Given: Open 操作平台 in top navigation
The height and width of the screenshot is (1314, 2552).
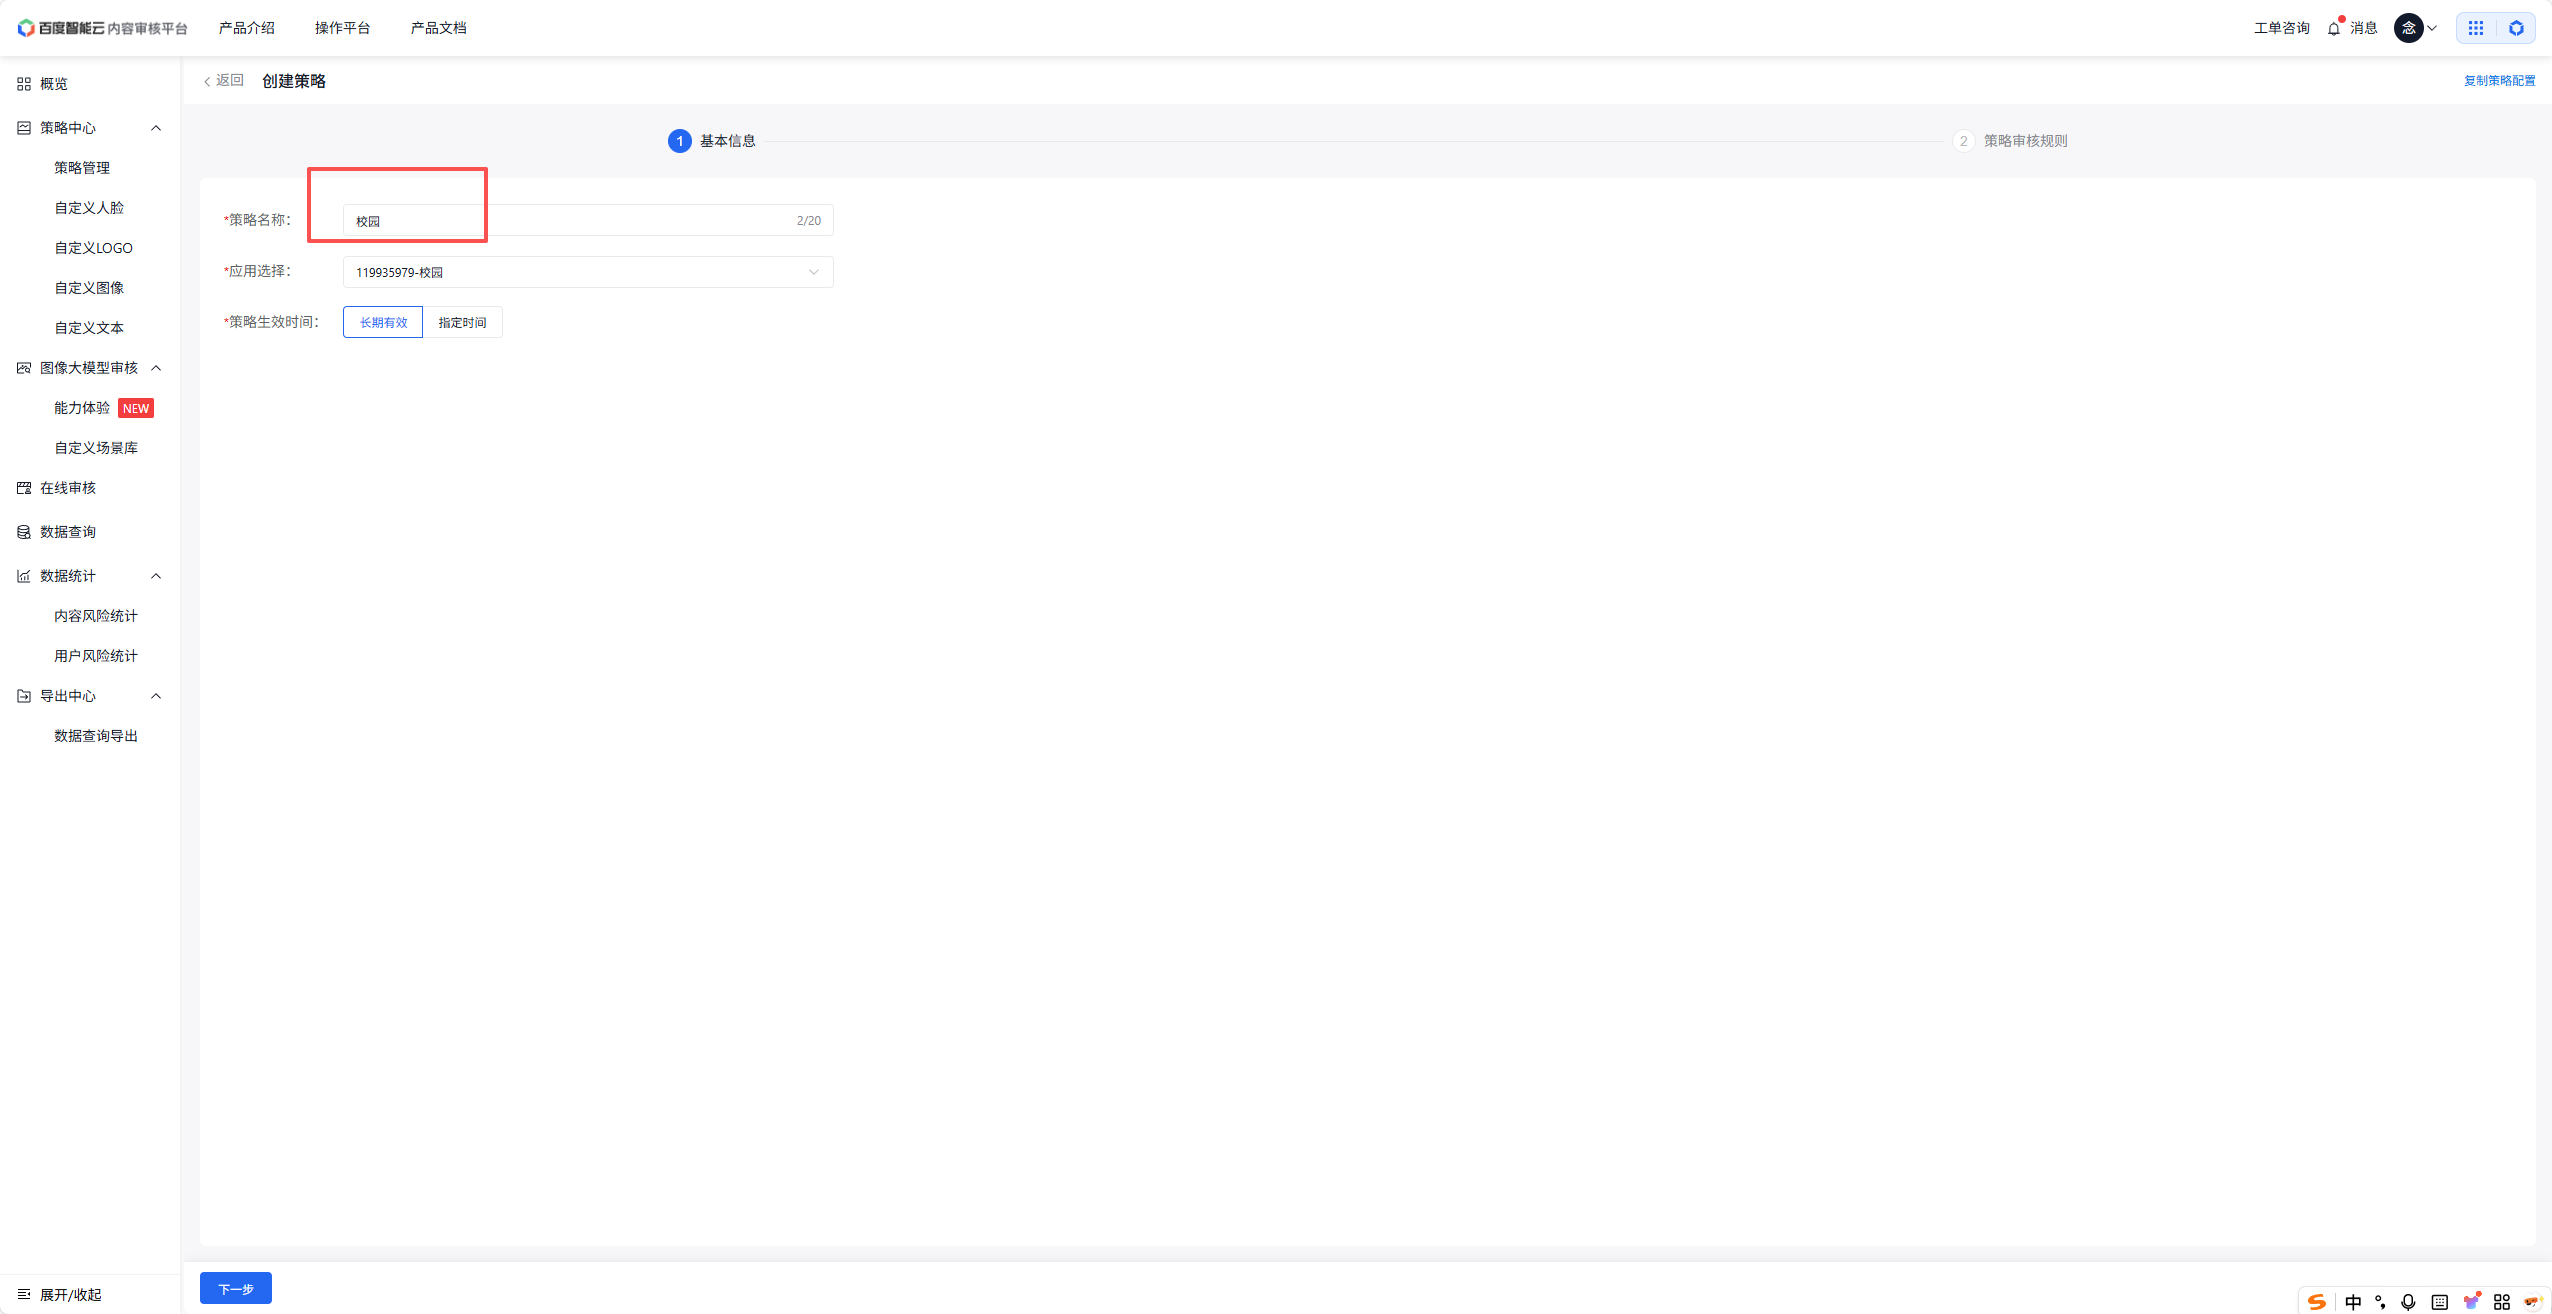Looking at the screenshot, I should 342,28.
